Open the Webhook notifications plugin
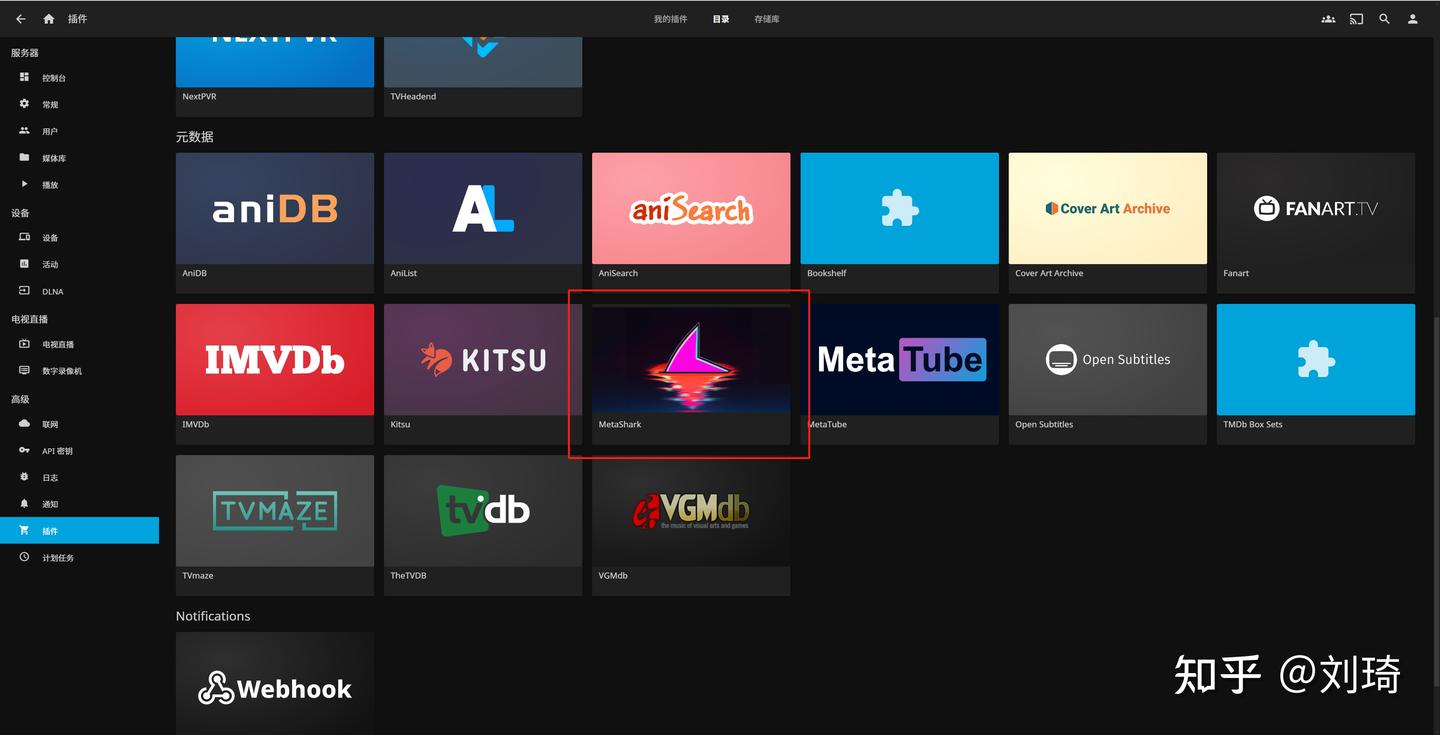Image resolution: width=1440 pixels, height=735 pixels. click(x=275, y=684)
